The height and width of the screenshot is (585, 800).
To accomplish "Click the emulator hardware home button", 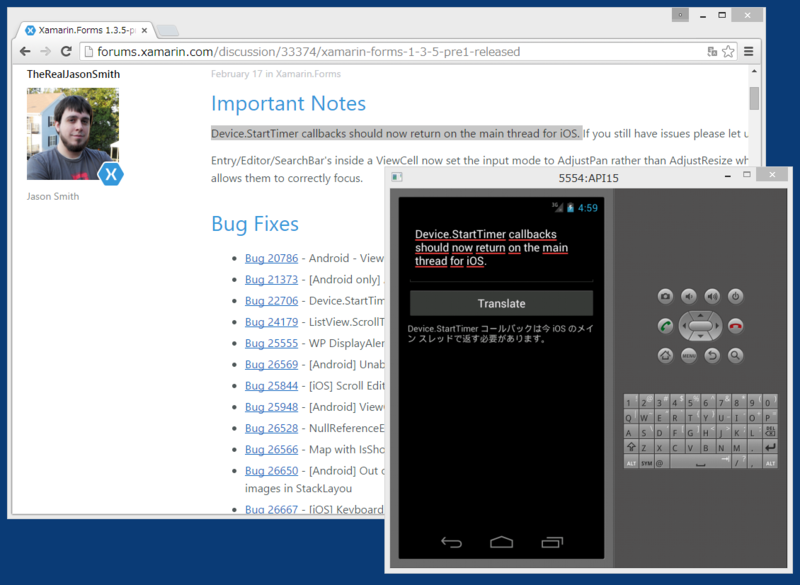I will [665, 355].
